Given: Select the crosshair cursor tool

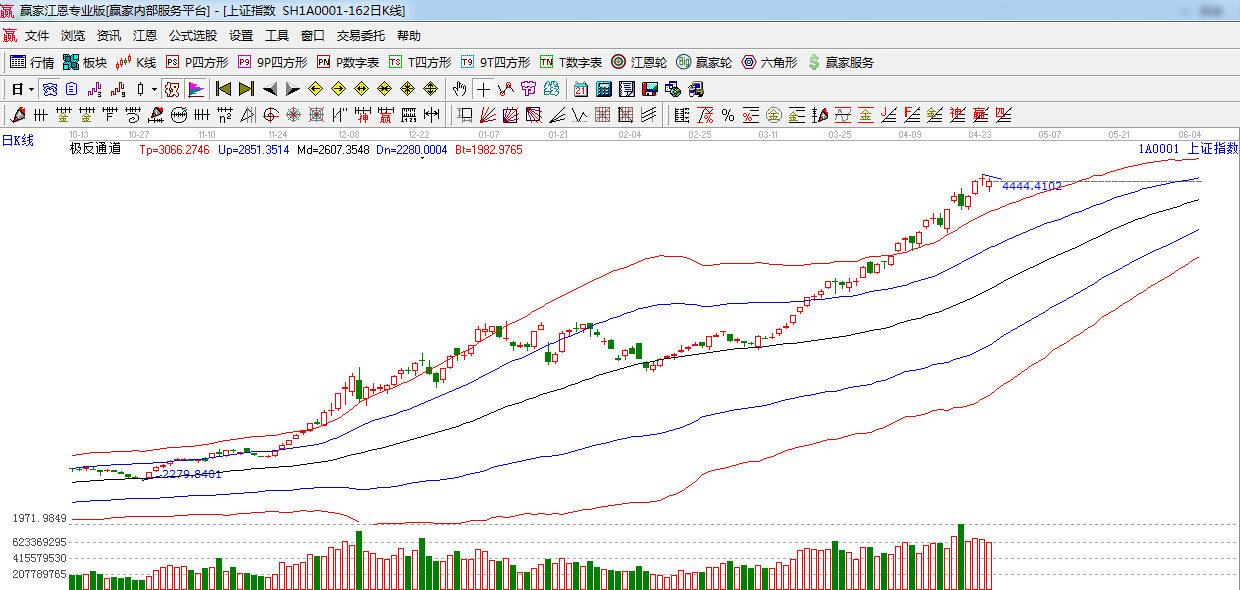Looking at the screenshot, I should coord(483,89).
